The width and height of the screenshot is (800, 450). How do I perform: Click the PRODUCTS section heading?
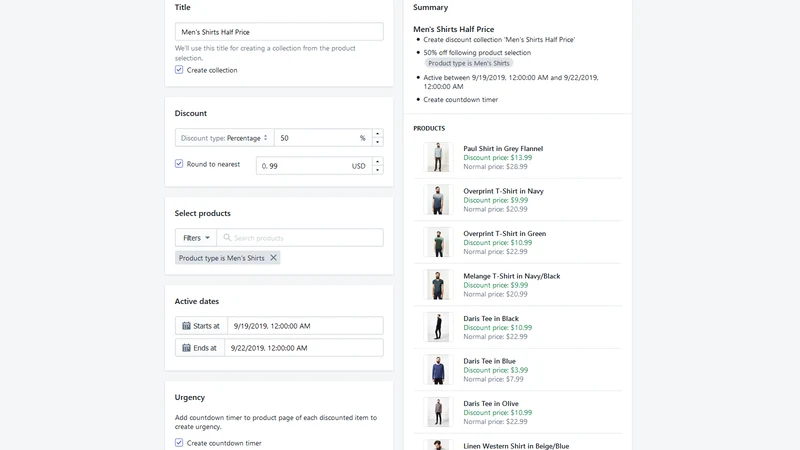click(x=429, y=128)
